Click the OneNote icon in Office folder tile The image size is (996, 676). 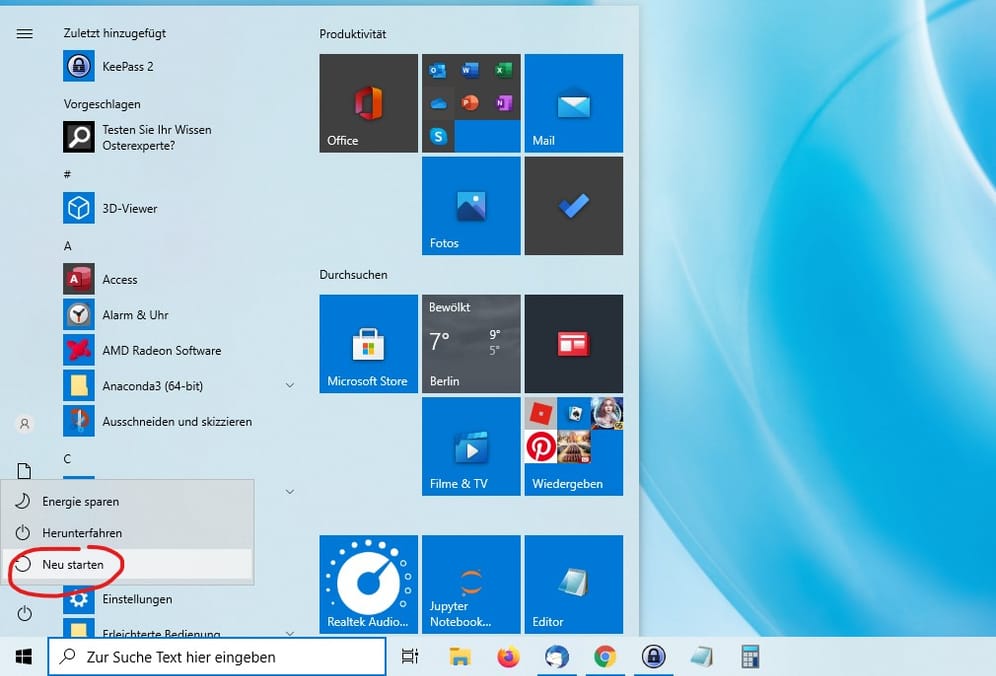coord(503,103)
